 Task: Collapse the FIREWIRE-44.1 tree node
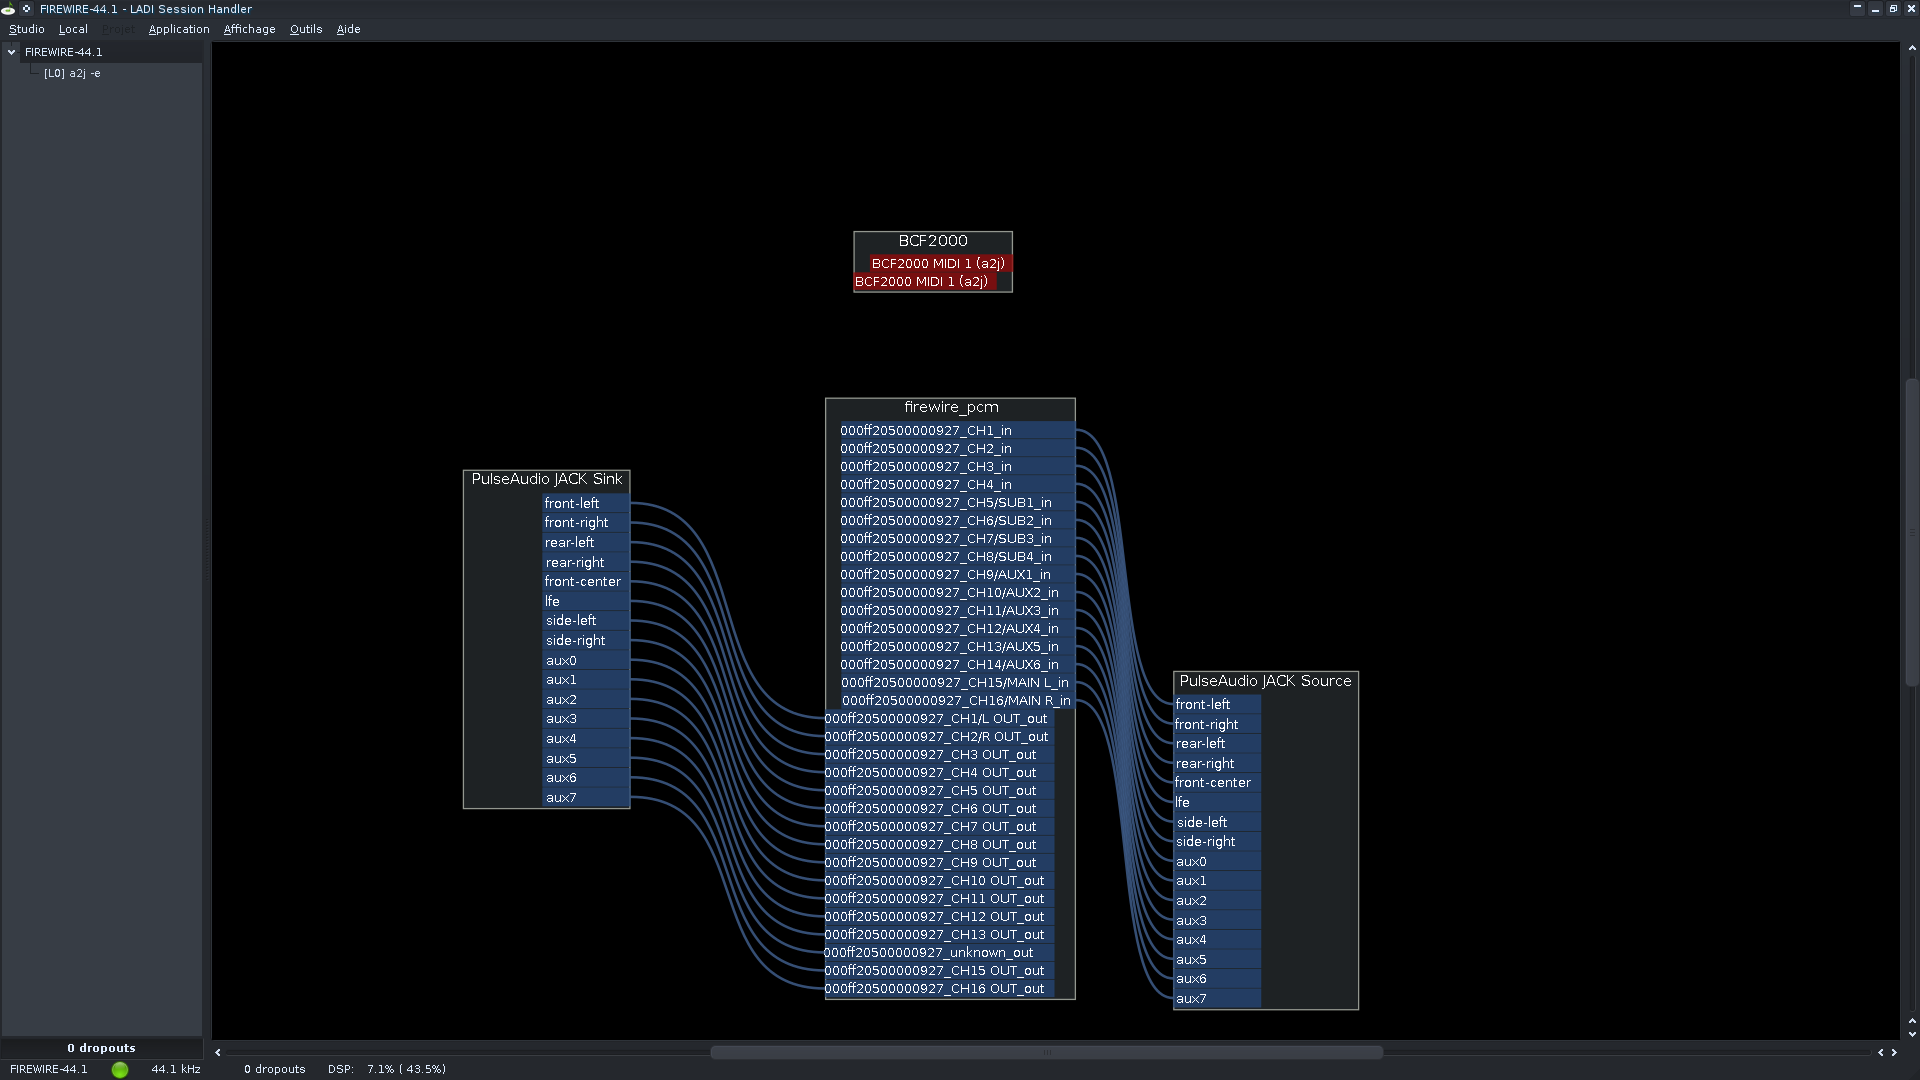click(x=12, y=52)
